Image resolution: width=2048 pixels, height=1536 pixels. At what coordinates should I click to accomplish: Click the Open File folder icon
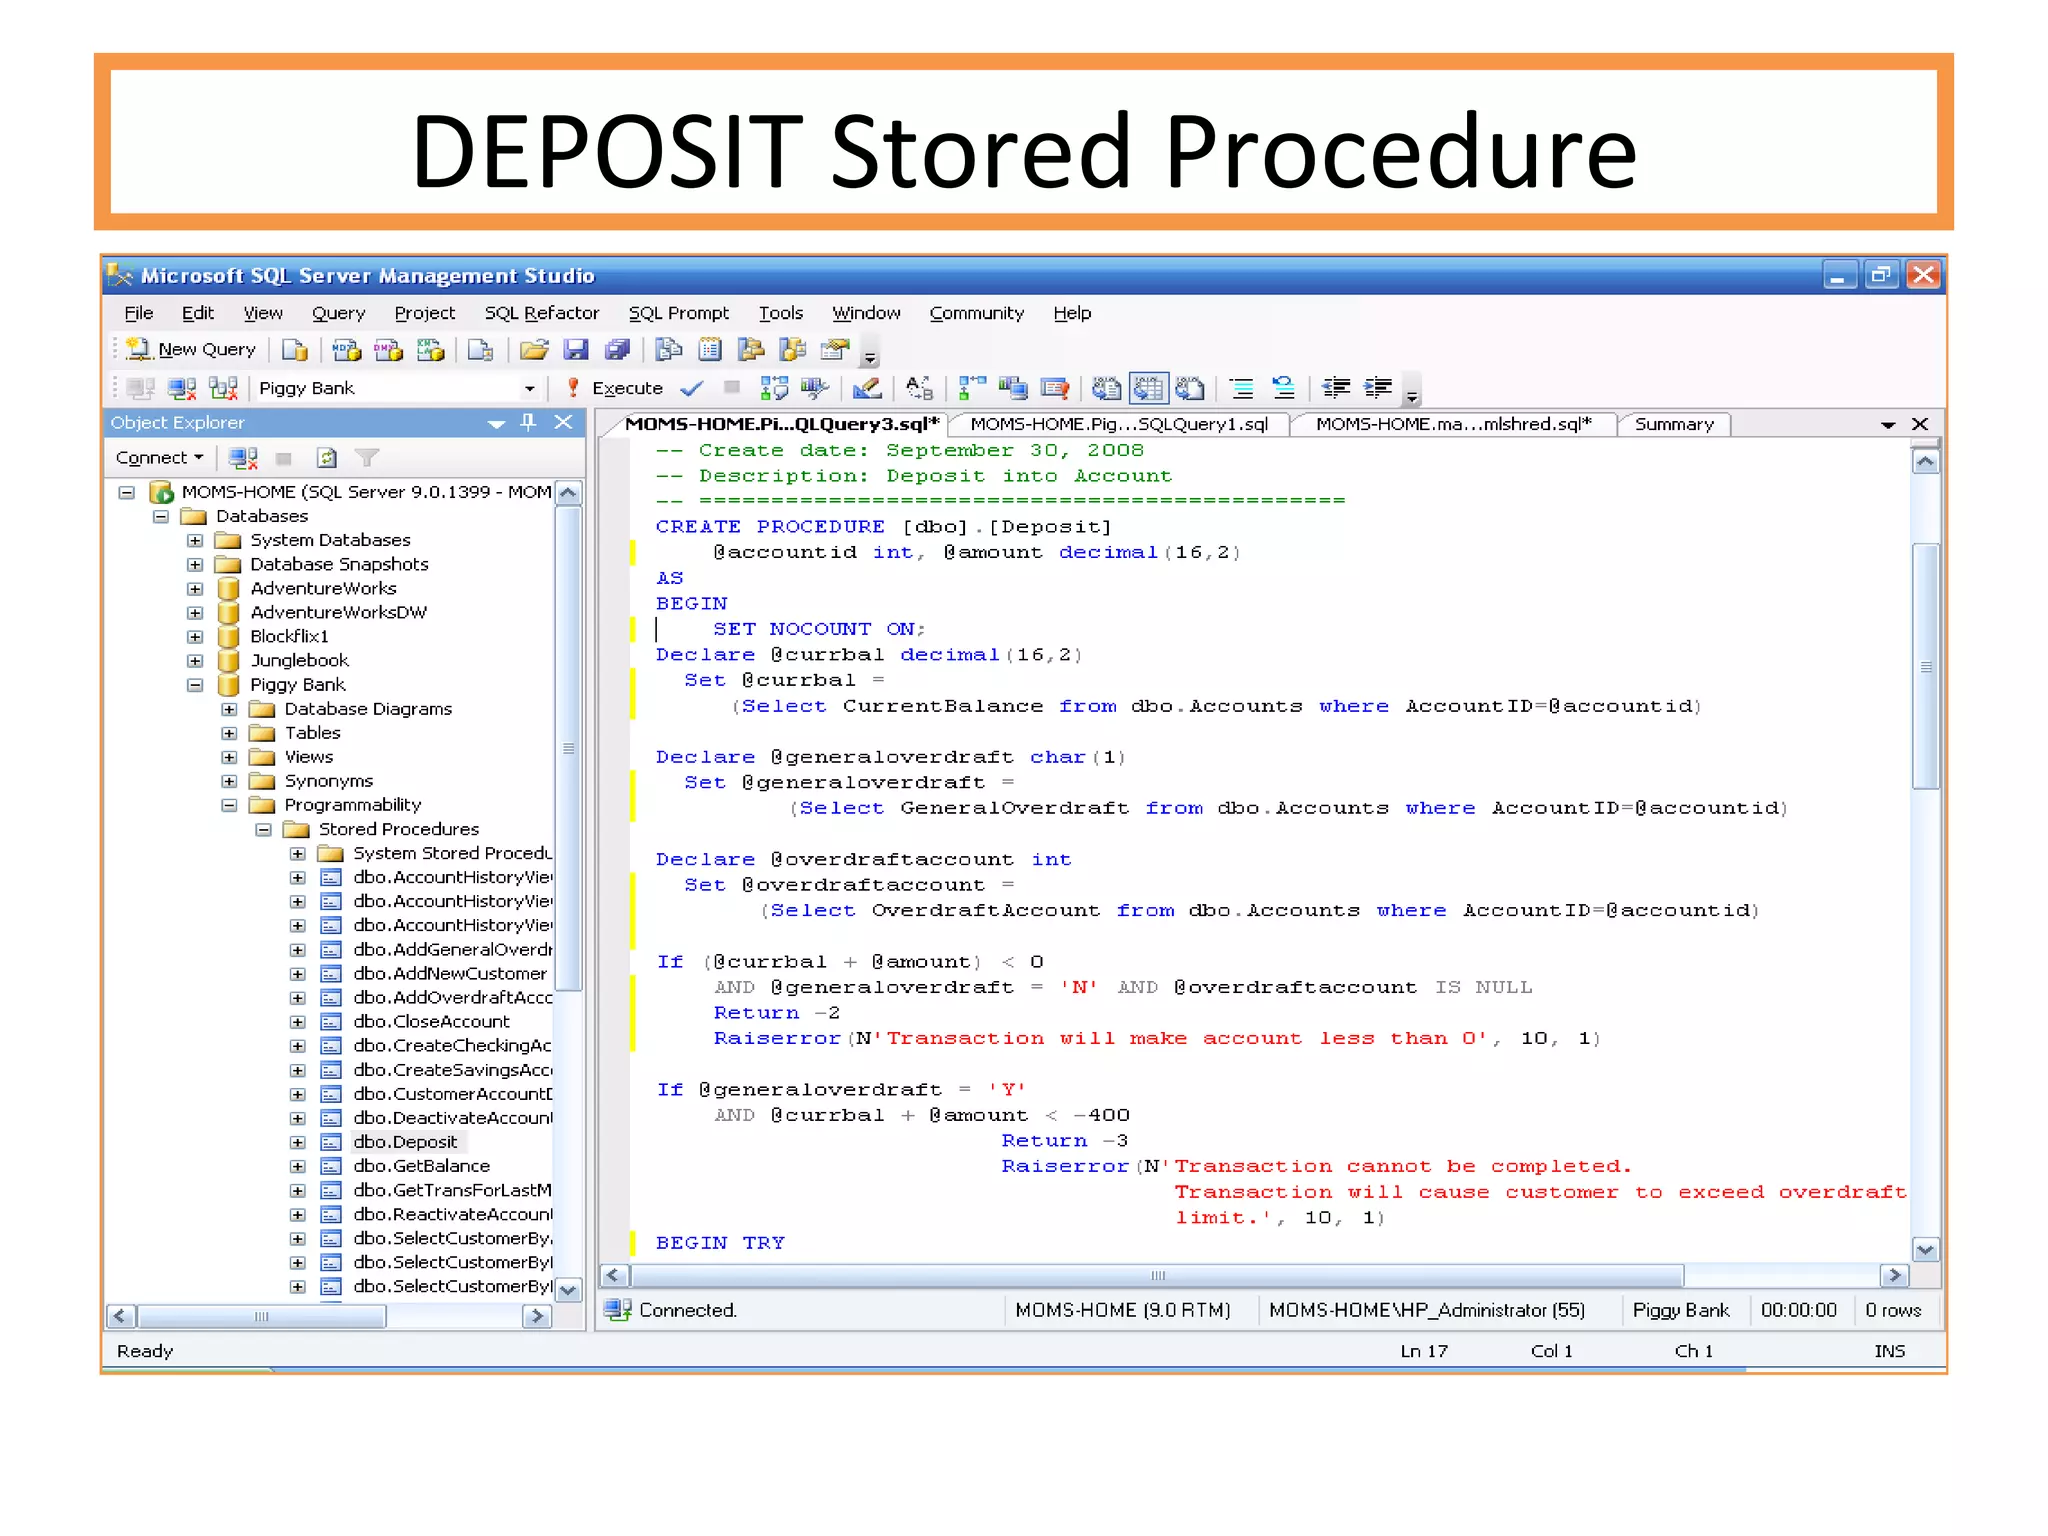534,349
